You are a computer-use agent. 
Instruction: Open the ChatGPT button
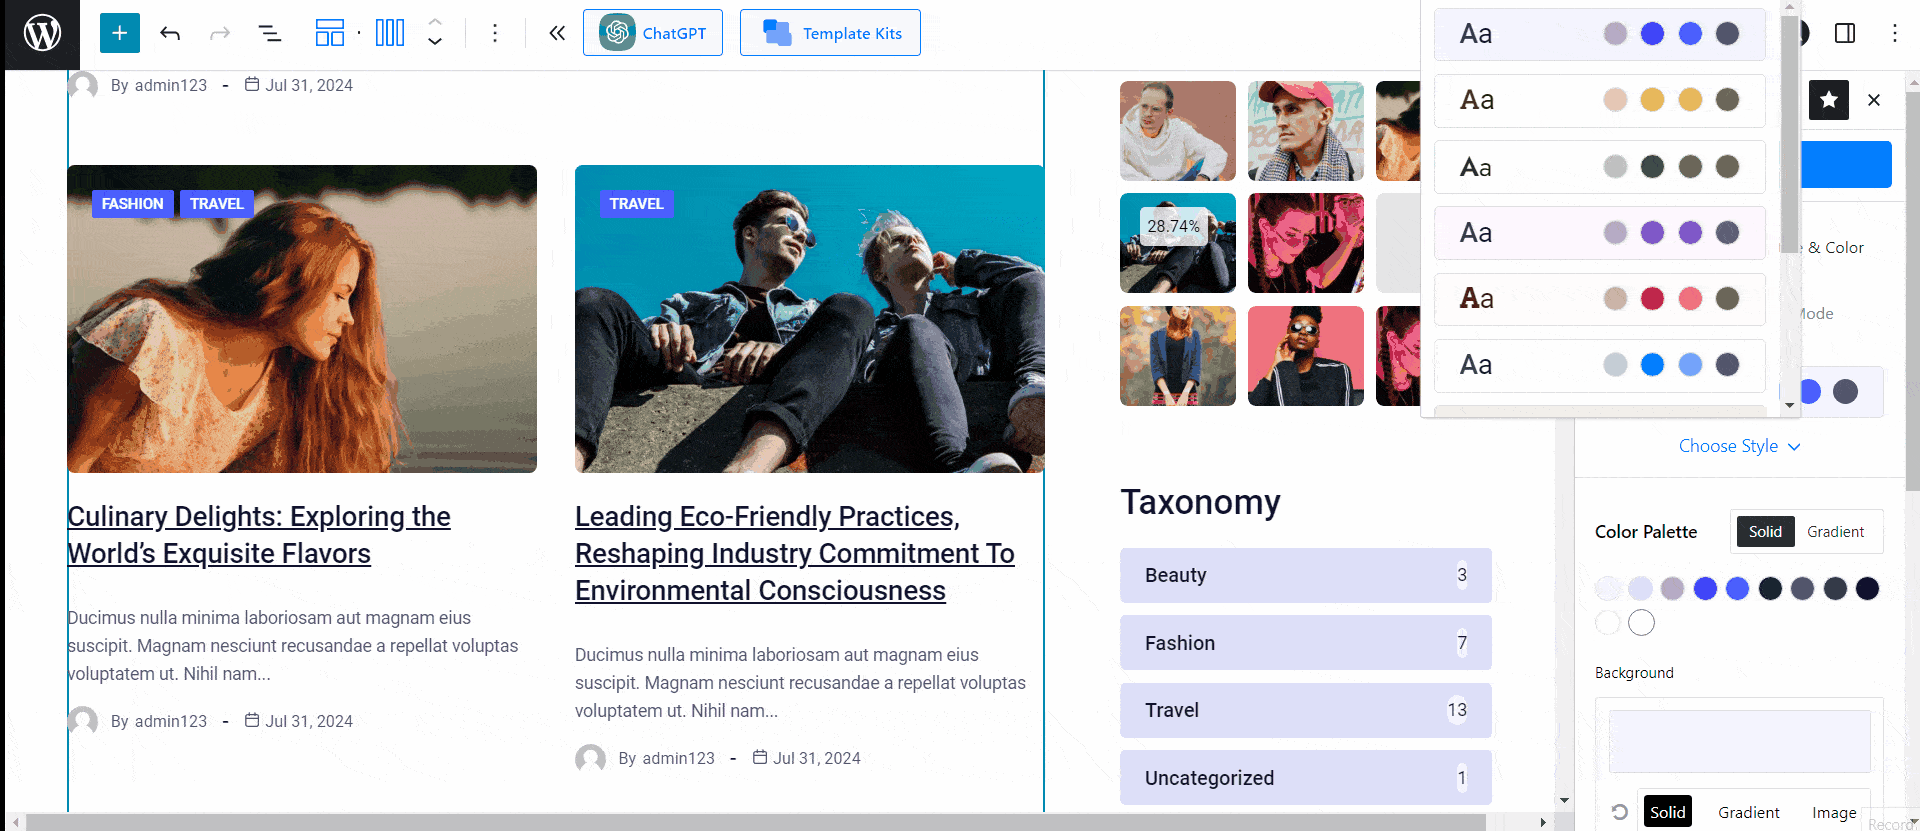(x=653, y=33)
